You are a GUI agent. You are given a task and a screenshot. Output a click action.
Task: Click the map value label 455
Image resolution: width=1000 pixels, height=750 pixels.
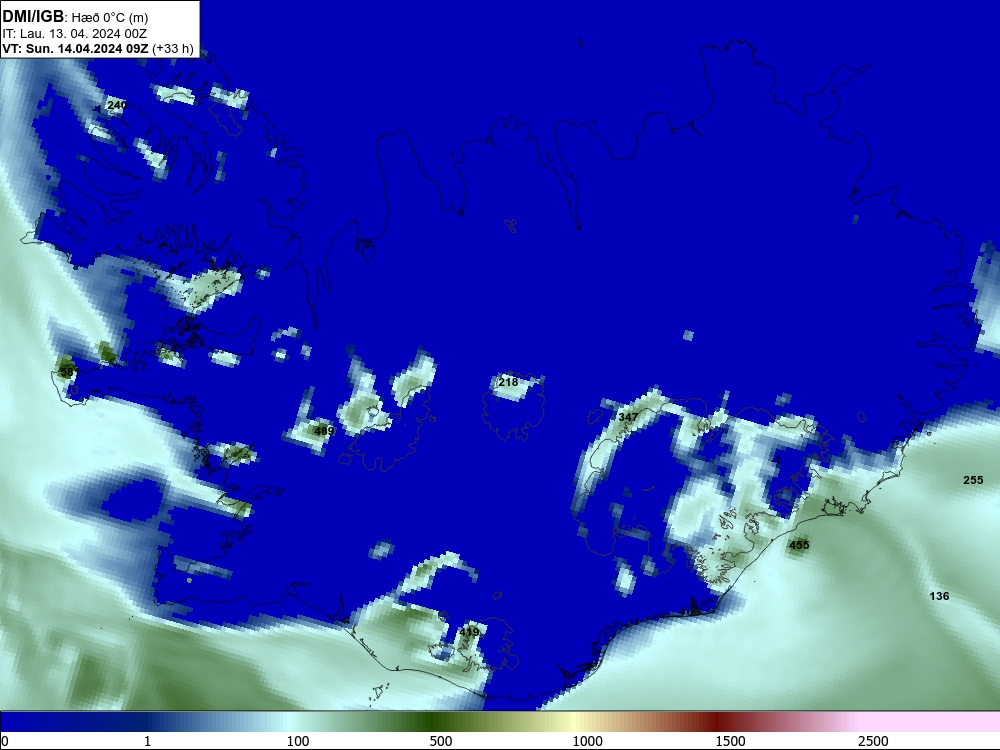[x=799, y=545]
